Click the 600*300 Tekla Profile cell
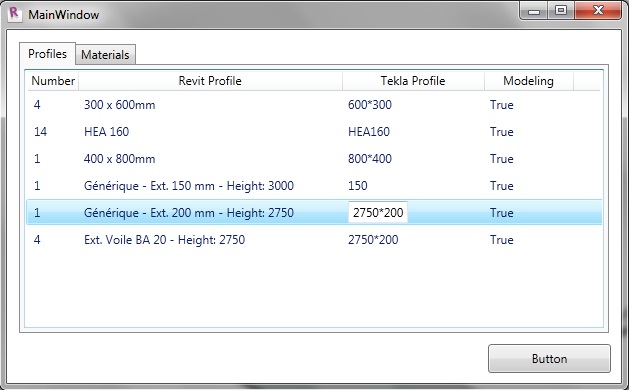This screenshot has width=629, height=390. (x=369, y=105)
